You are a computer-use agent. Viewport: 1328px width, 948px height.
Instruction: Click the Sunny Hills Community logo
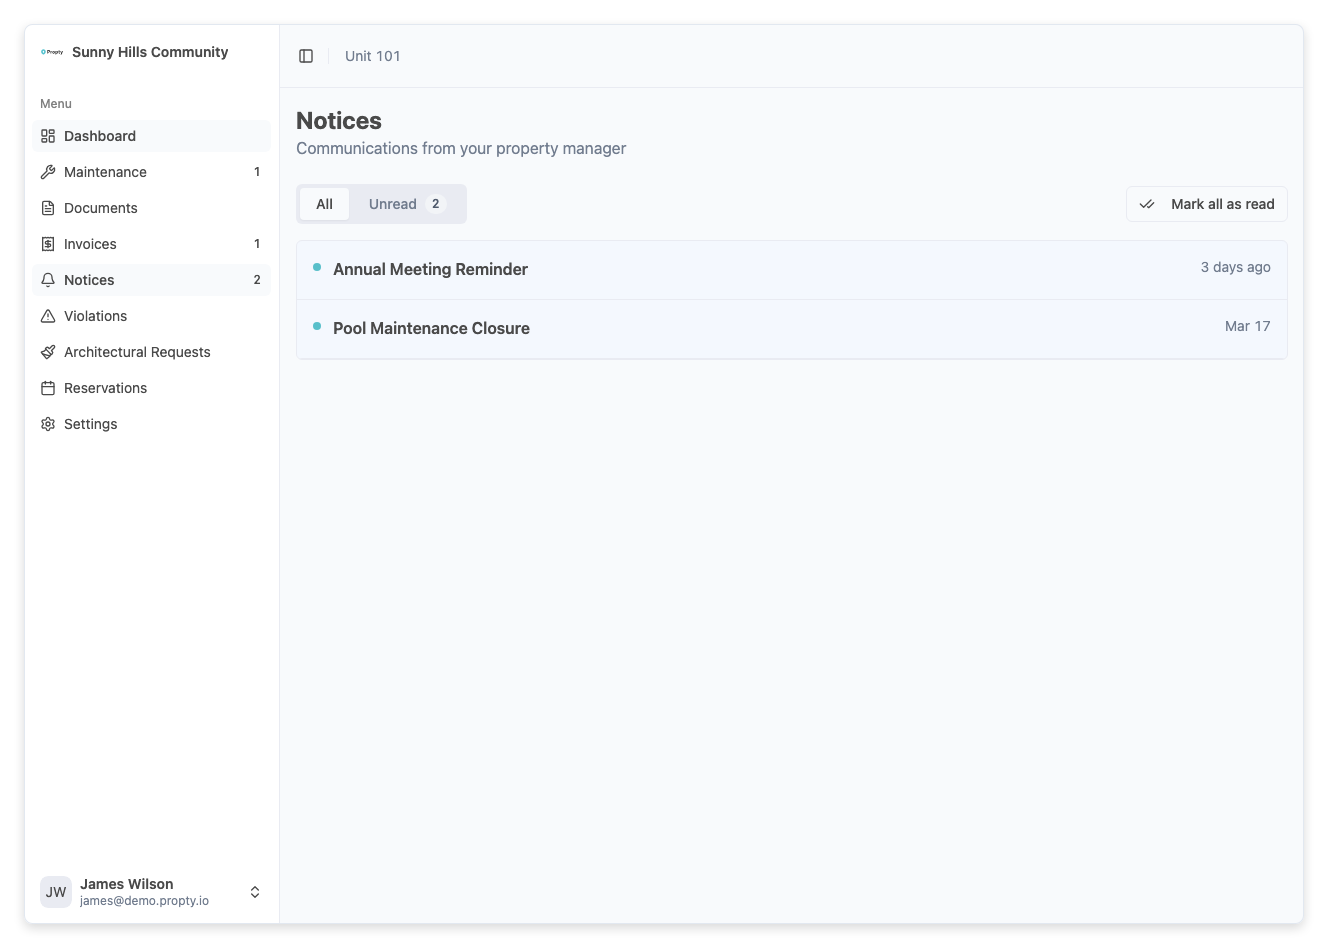[51, 51]
